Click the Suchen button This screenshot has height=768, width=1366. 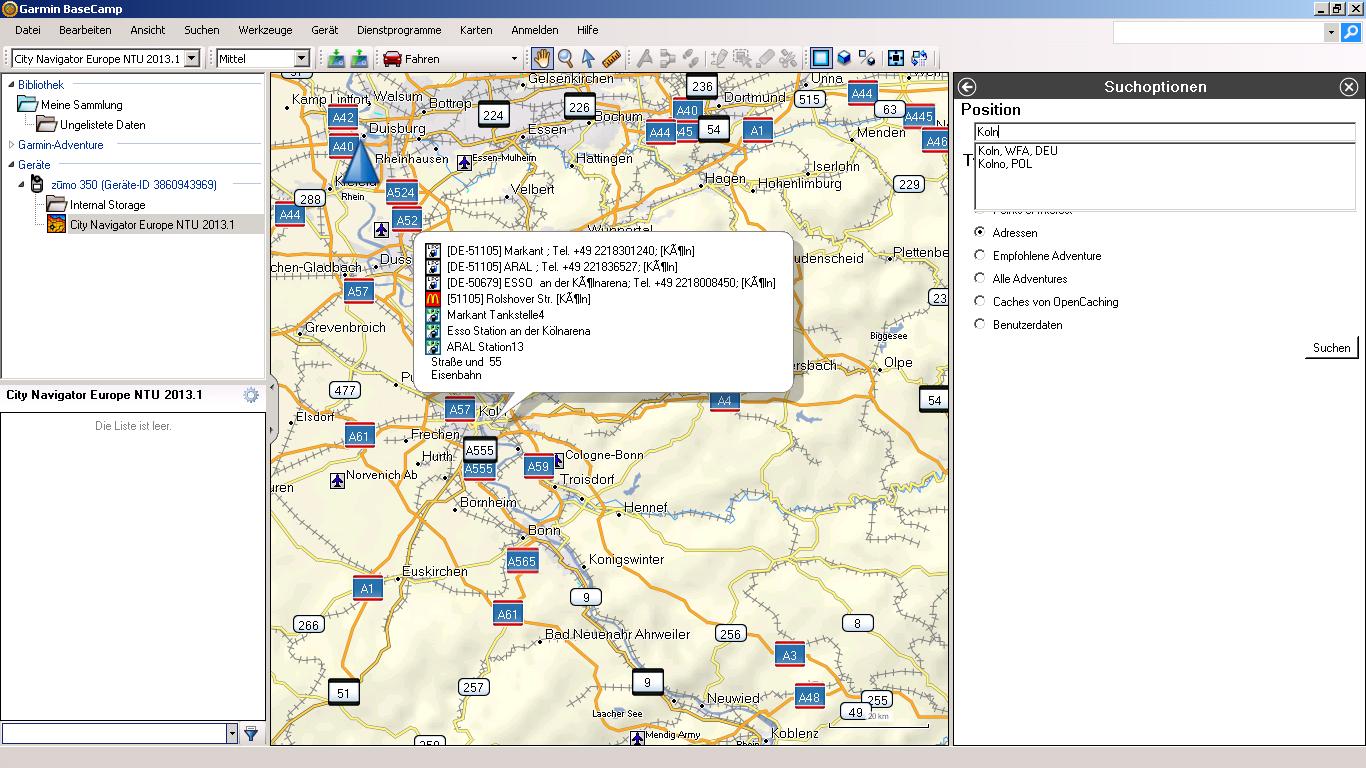click(1331, 348)
